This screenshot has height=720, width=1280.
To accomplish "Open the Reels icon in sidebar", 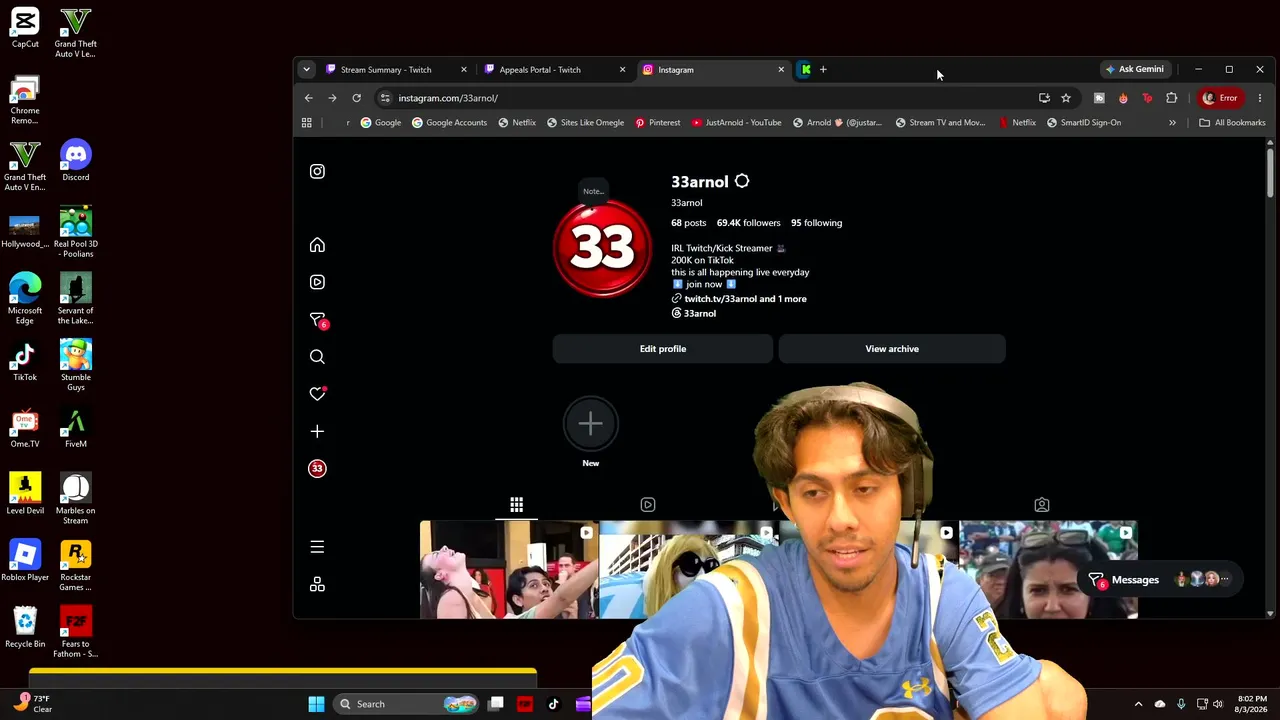I will click(x=317, y=282).
